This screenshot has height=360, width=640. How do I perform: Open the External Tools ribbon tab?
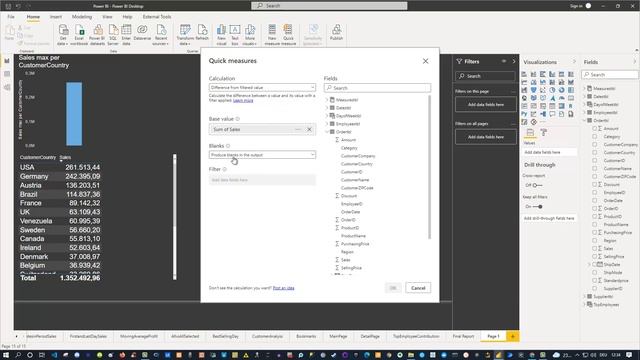coord(157,17)
